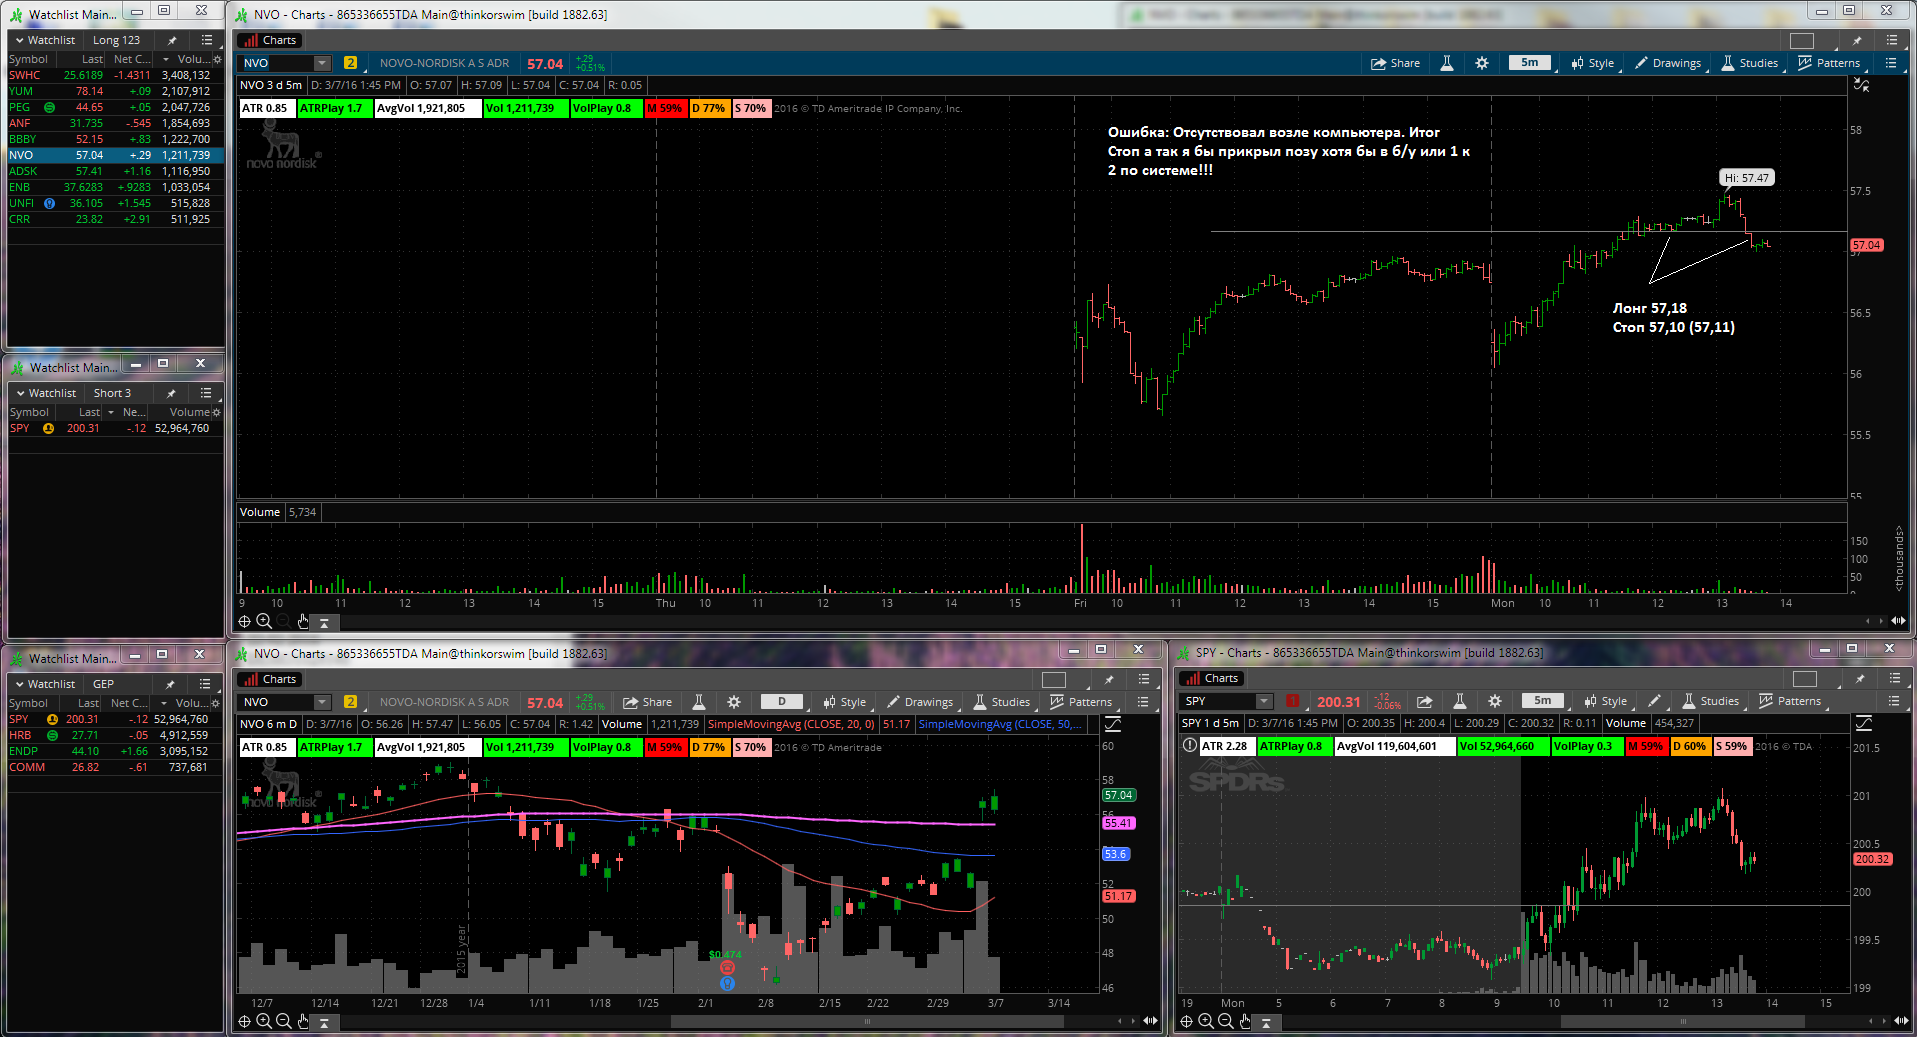This screenshot has width=1917, height=1037.
Task: Click Charts tab in bottom NVO daily window
Action: [x=270, y=679]
